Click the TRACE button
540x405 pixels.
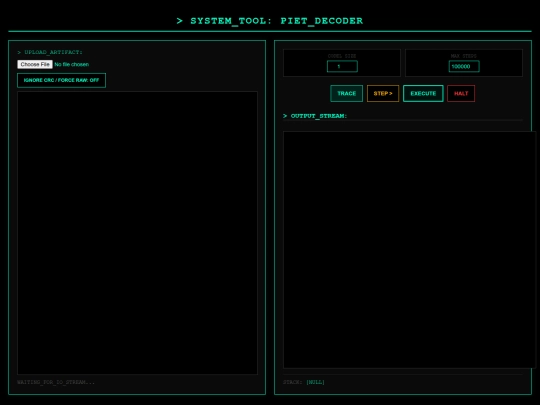346,93
